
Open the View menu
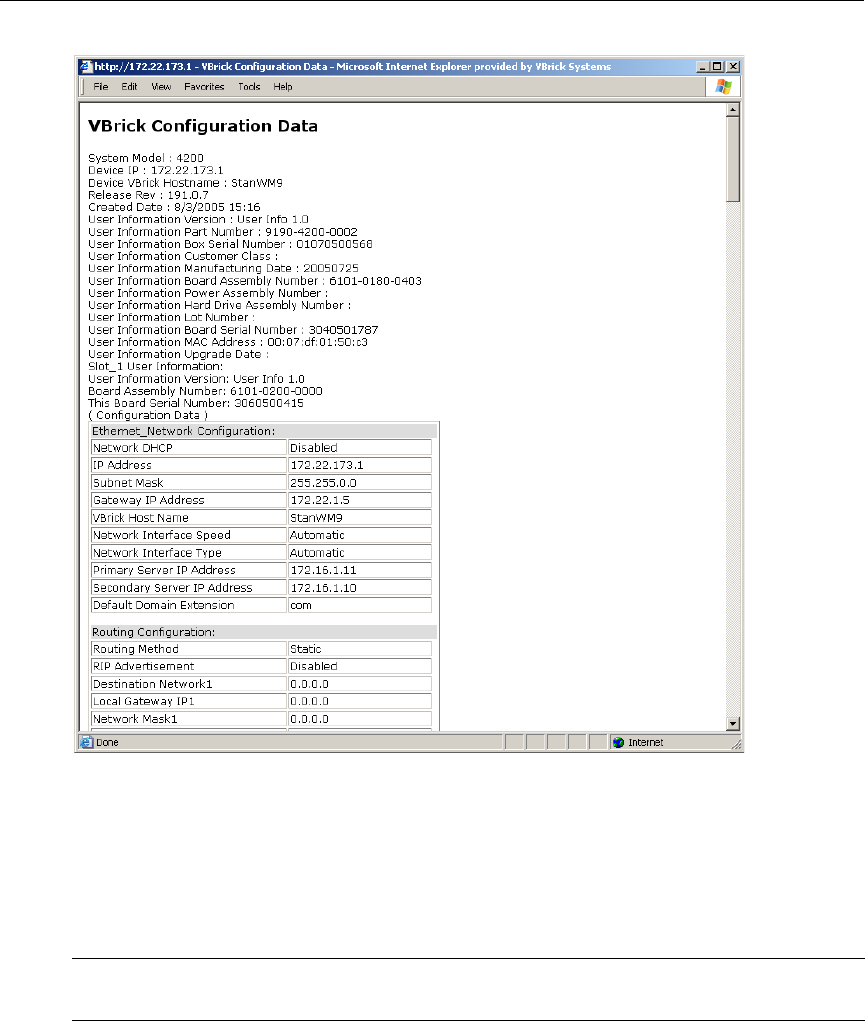pyautogui.click(x=161, y=87)
